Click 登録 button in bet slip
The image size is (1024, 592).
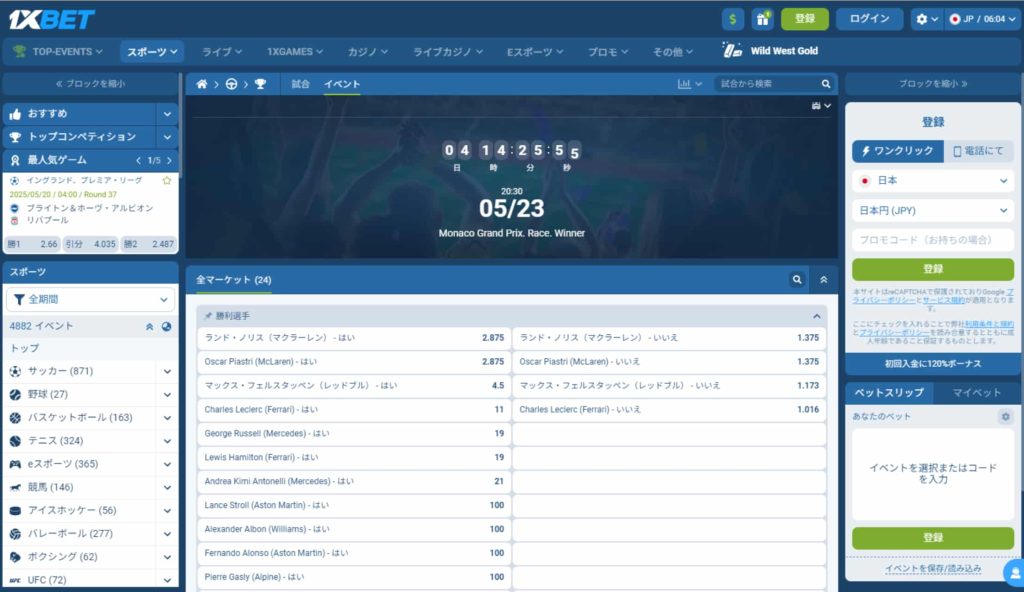933,538
